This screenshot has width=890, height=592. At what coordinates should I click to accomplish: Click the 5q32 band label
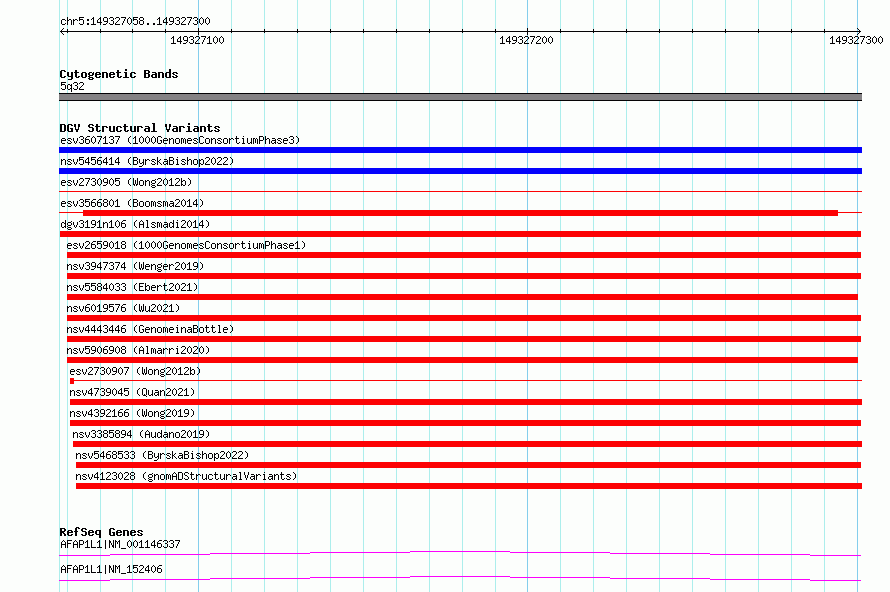[x=72, y=86]
